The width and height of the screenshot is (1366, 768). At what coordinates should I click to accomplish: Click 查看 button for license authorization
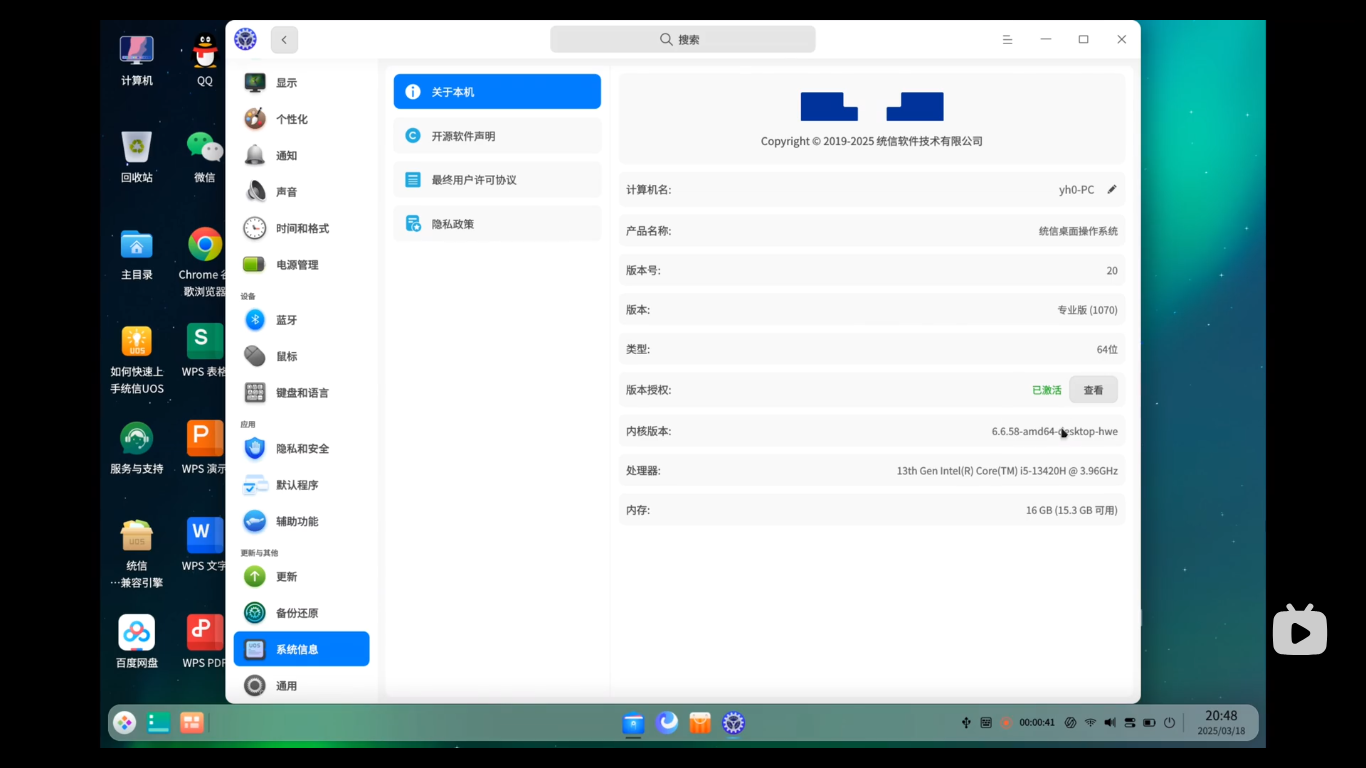tap(1093, 390)
